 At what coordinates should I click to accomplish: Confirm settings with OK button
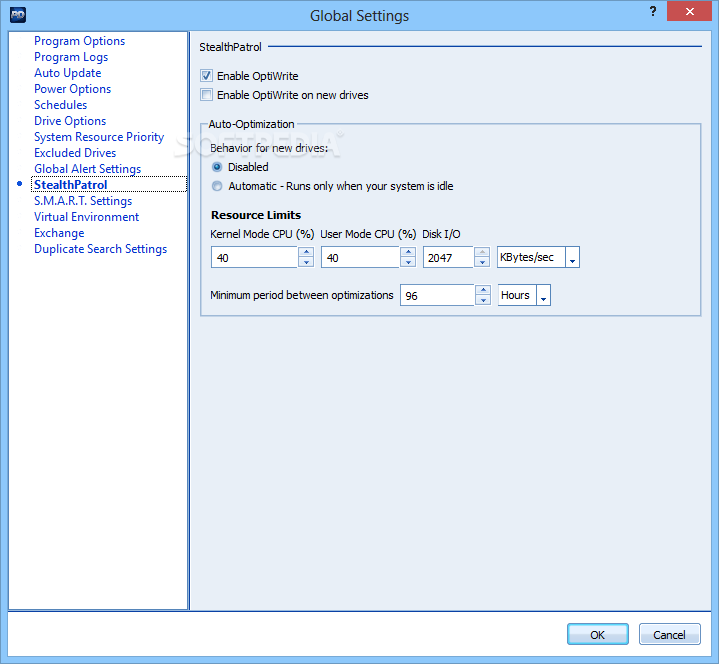coord(597,635)
